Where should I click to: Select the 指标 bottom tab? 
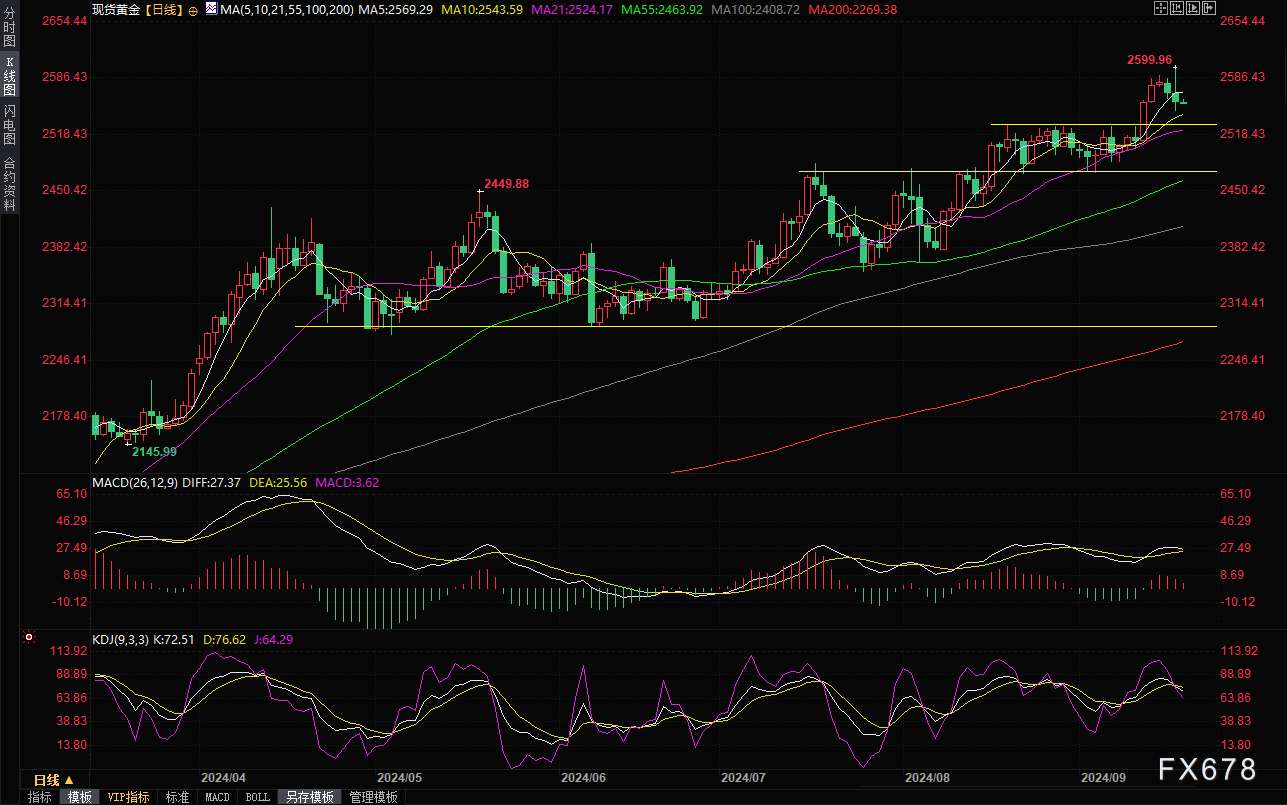click(x=40, y=797)
